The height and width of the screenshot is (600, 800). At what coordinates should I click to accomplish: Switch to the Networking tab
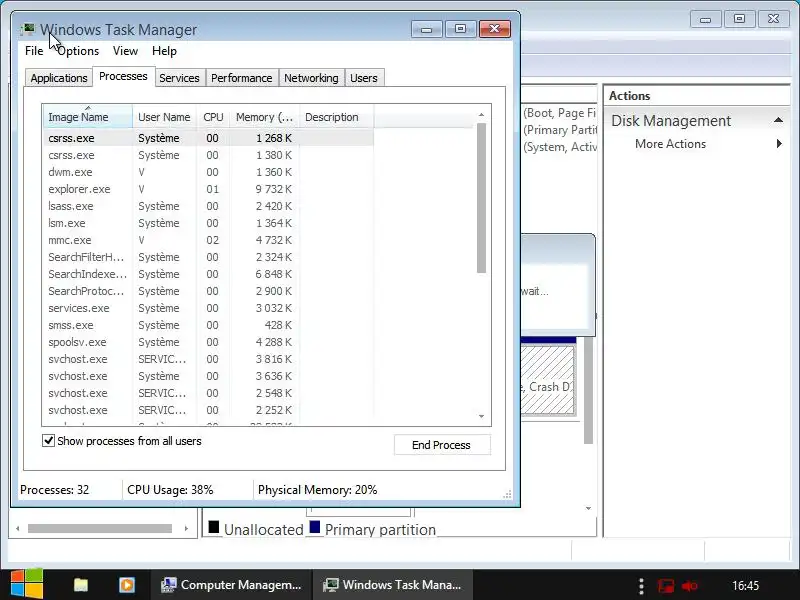tap(311, 78)
